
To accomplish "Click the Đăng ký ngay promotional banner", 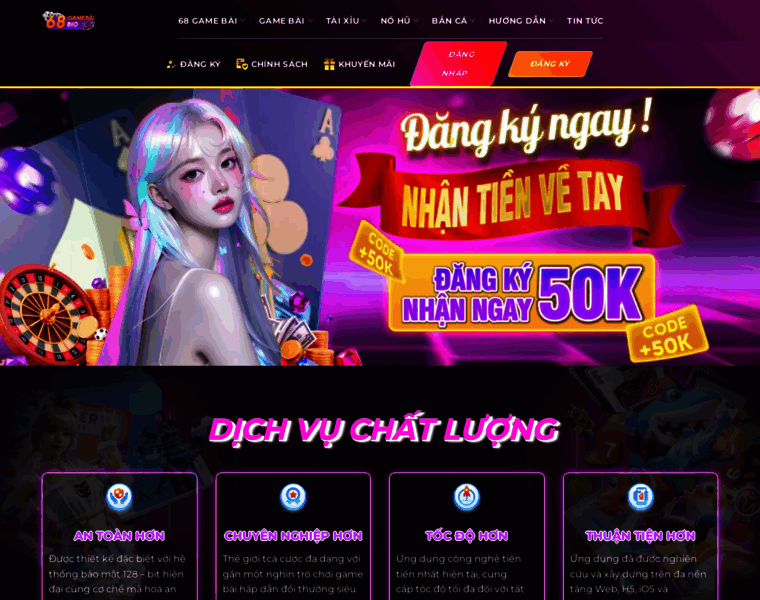I will (x=380, y=227).
